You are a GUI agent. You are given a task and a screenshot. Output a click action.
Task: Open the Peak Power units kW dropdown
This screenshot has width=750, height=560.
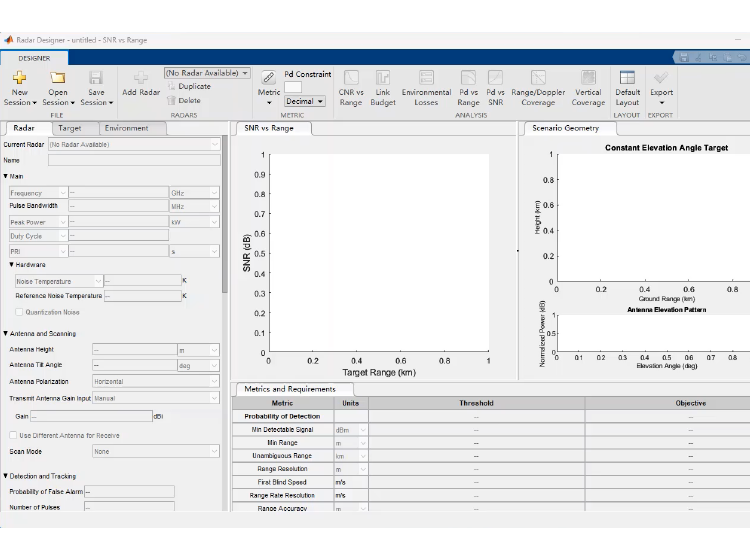[194, 222]
